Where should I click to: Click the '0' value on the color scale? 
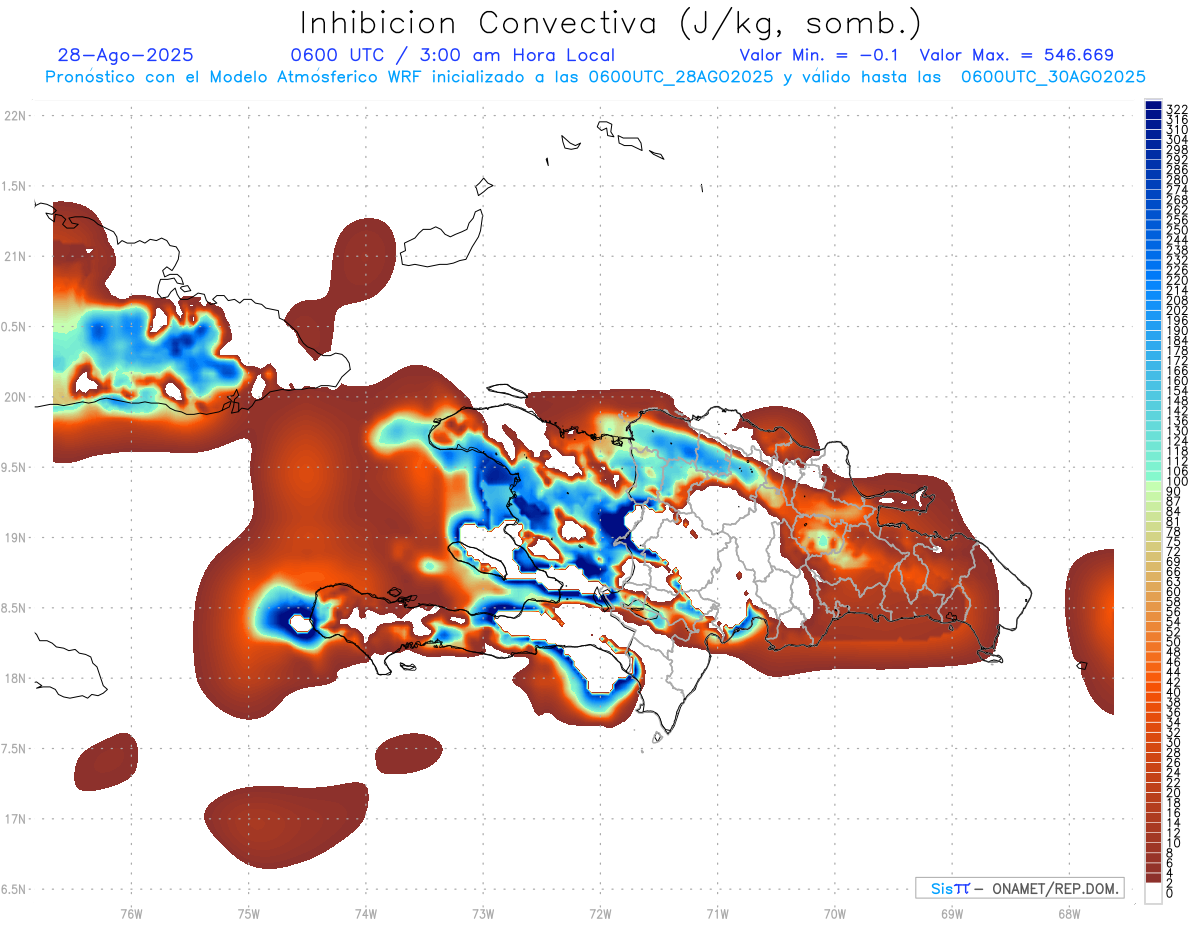click(x=1170, y=893)
